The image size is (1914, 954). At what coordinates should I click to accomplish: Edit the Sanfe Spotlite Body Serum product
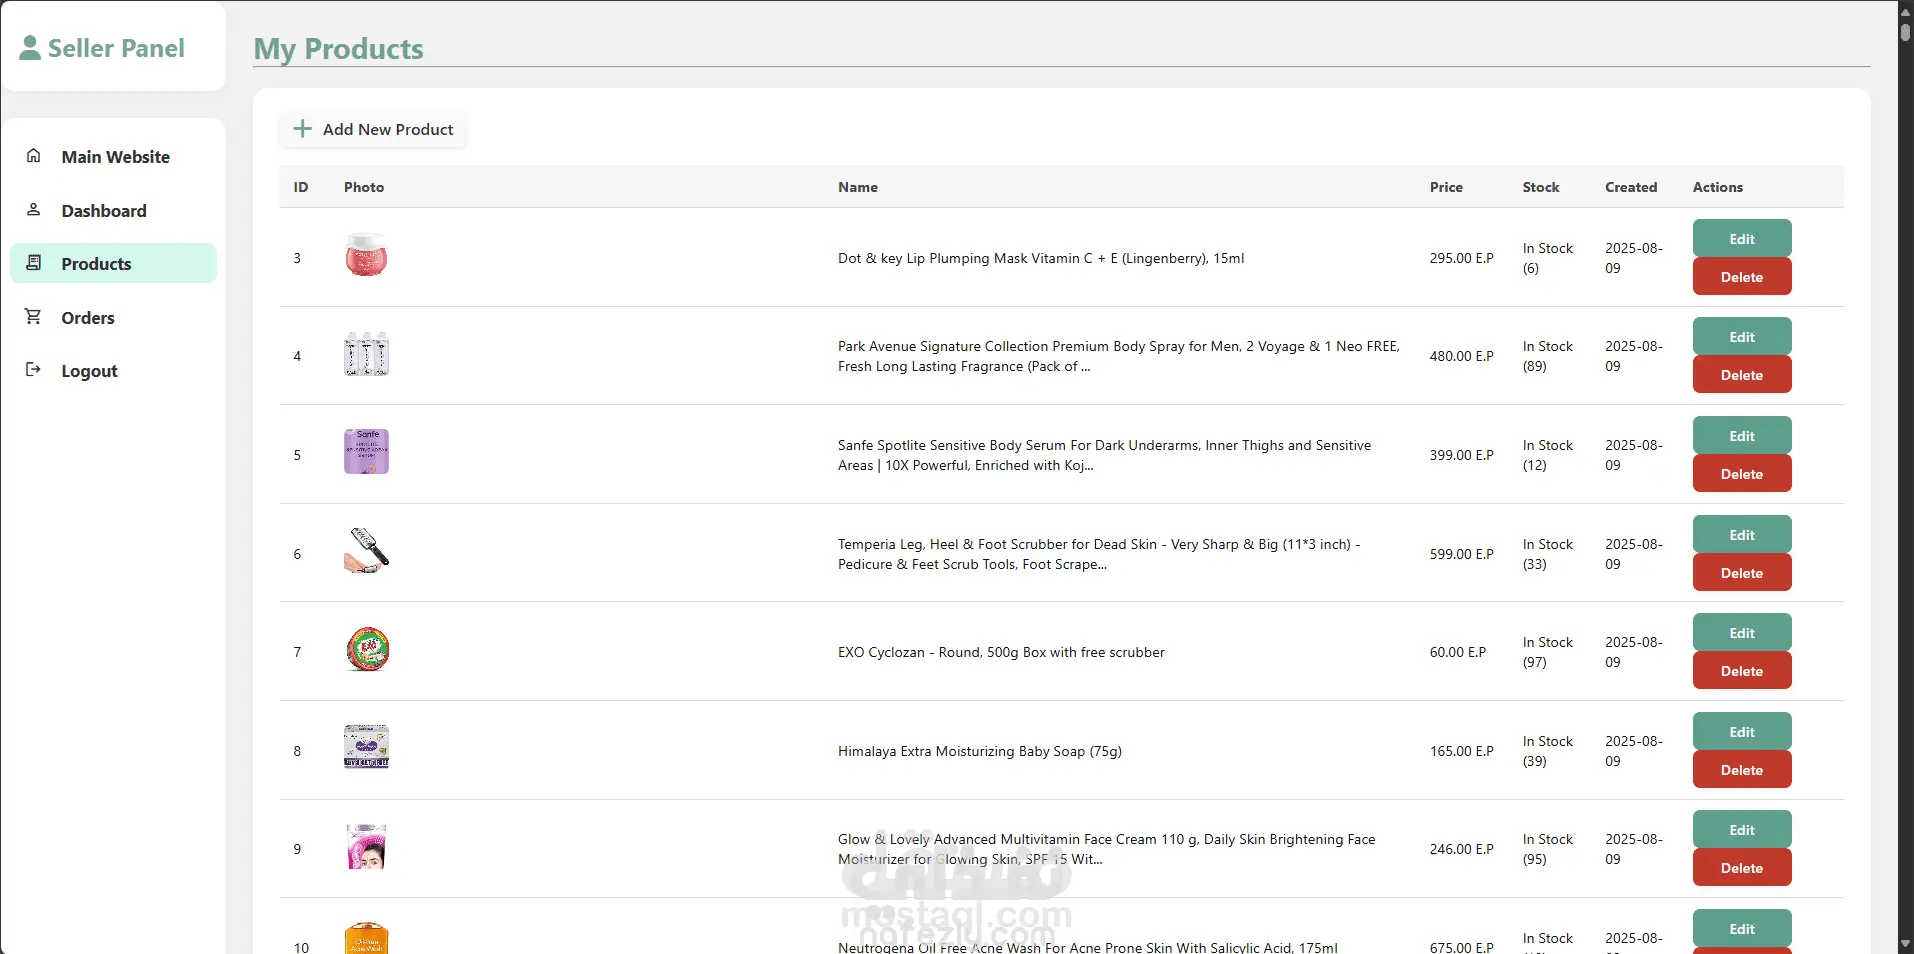click(x=1741, y=436)
